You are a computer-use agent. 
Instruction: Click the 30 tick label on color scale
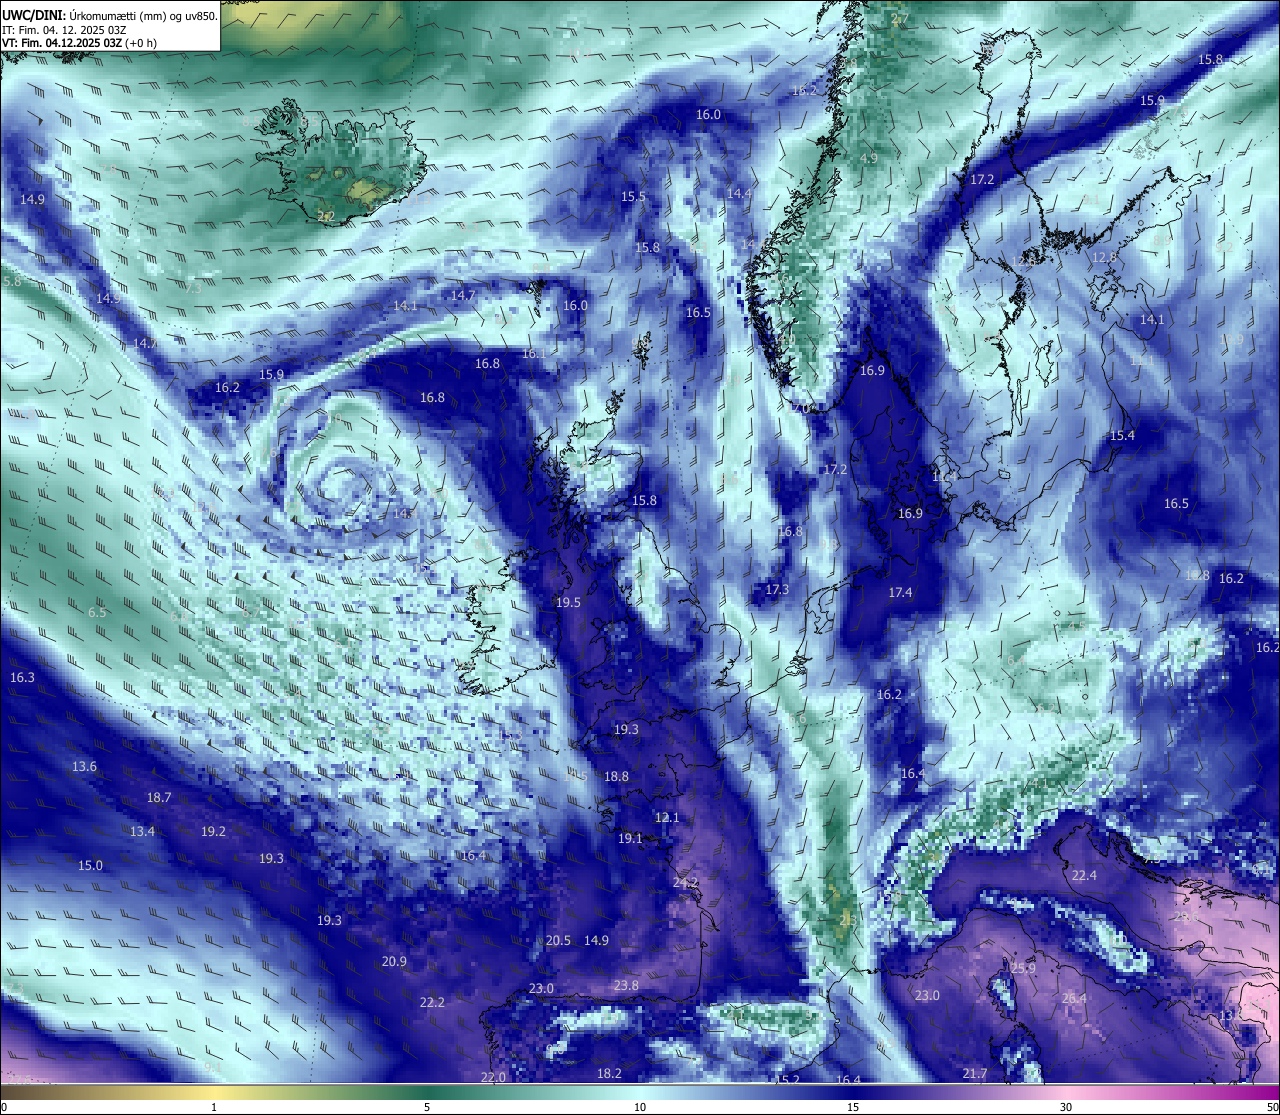pyautogui.click(x=1066, y=1107)
